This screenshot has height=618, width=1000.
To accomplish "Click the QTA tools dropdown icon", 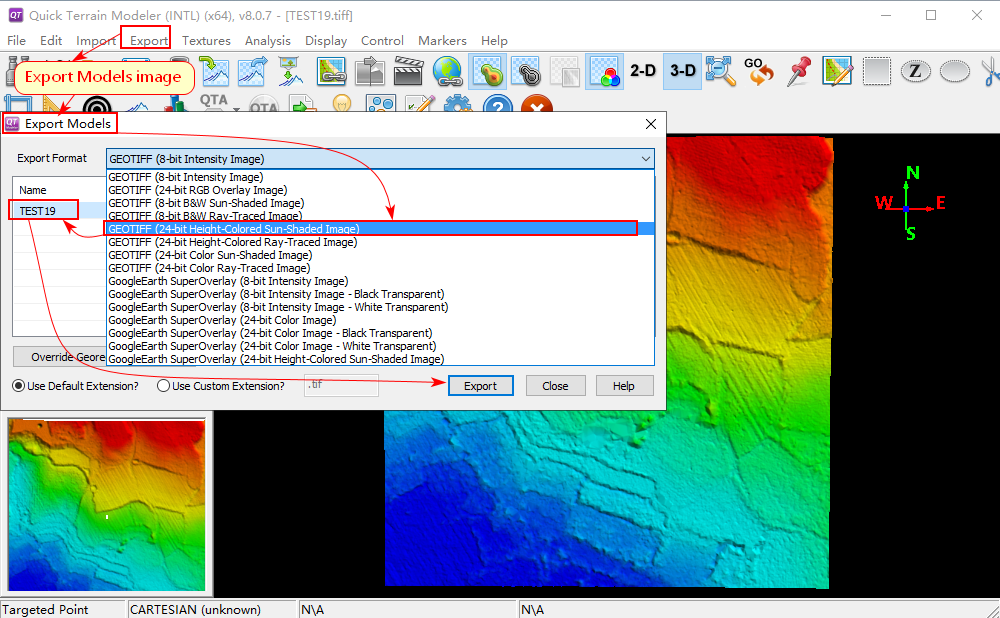I will [x=218, y=103].
